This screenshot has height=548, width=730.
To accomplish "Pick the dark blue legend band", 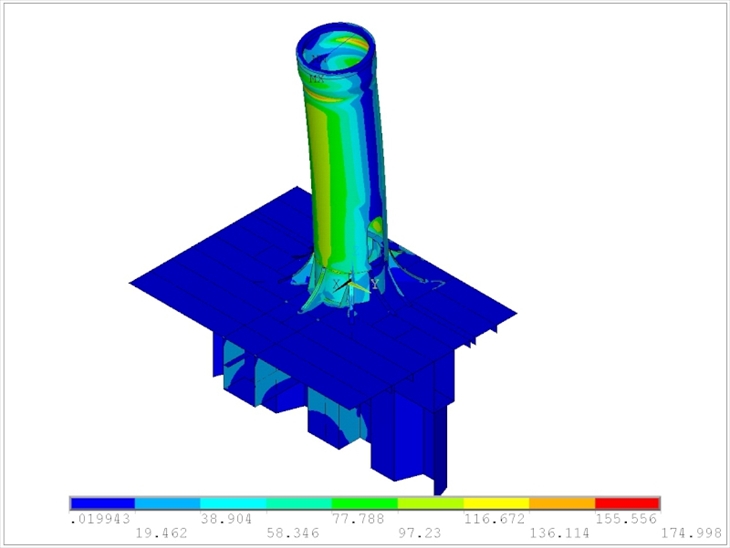I will (102, 503).
